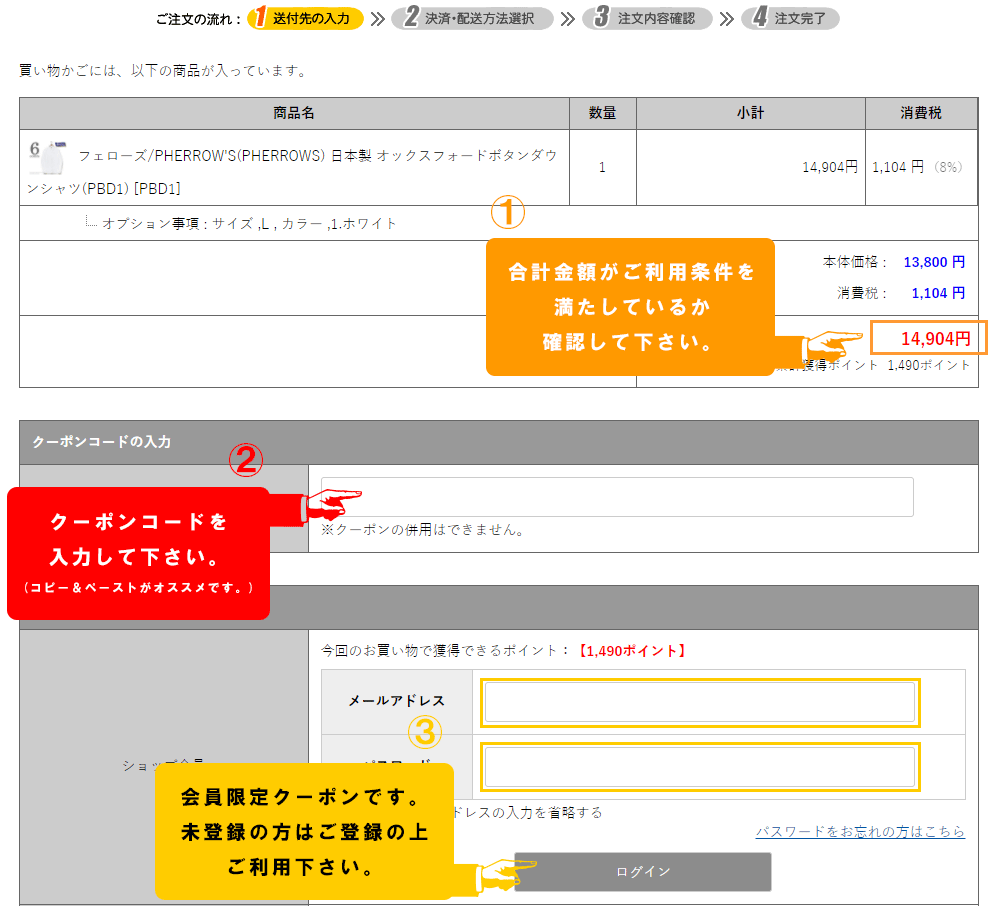Click the red クーポンコード instruction callout
Screen dimensions: 994x911
(x=138, y=553)
